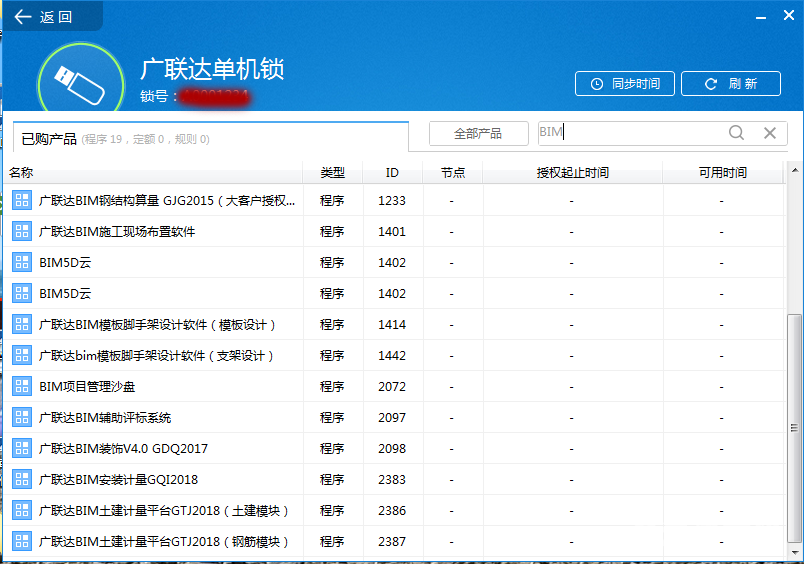This screenshot has height=564, width=804.
Task: Click the vertical scrollbar thumb
Action: click(794, 428)
